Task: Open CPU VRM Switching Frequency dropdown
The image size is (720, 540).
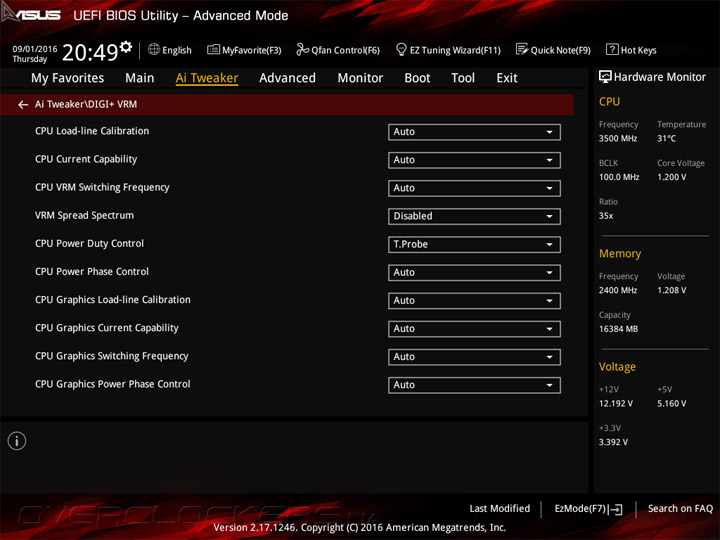Action: [474, 188]
